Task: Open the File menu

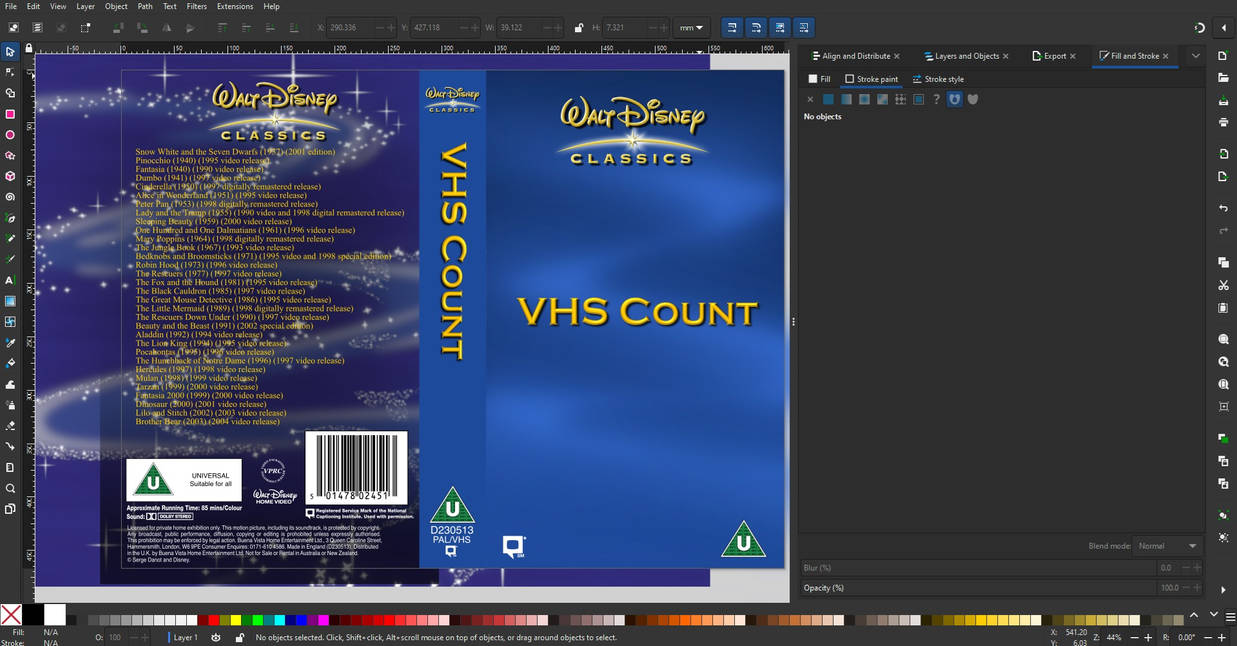Action: point(11,6)
